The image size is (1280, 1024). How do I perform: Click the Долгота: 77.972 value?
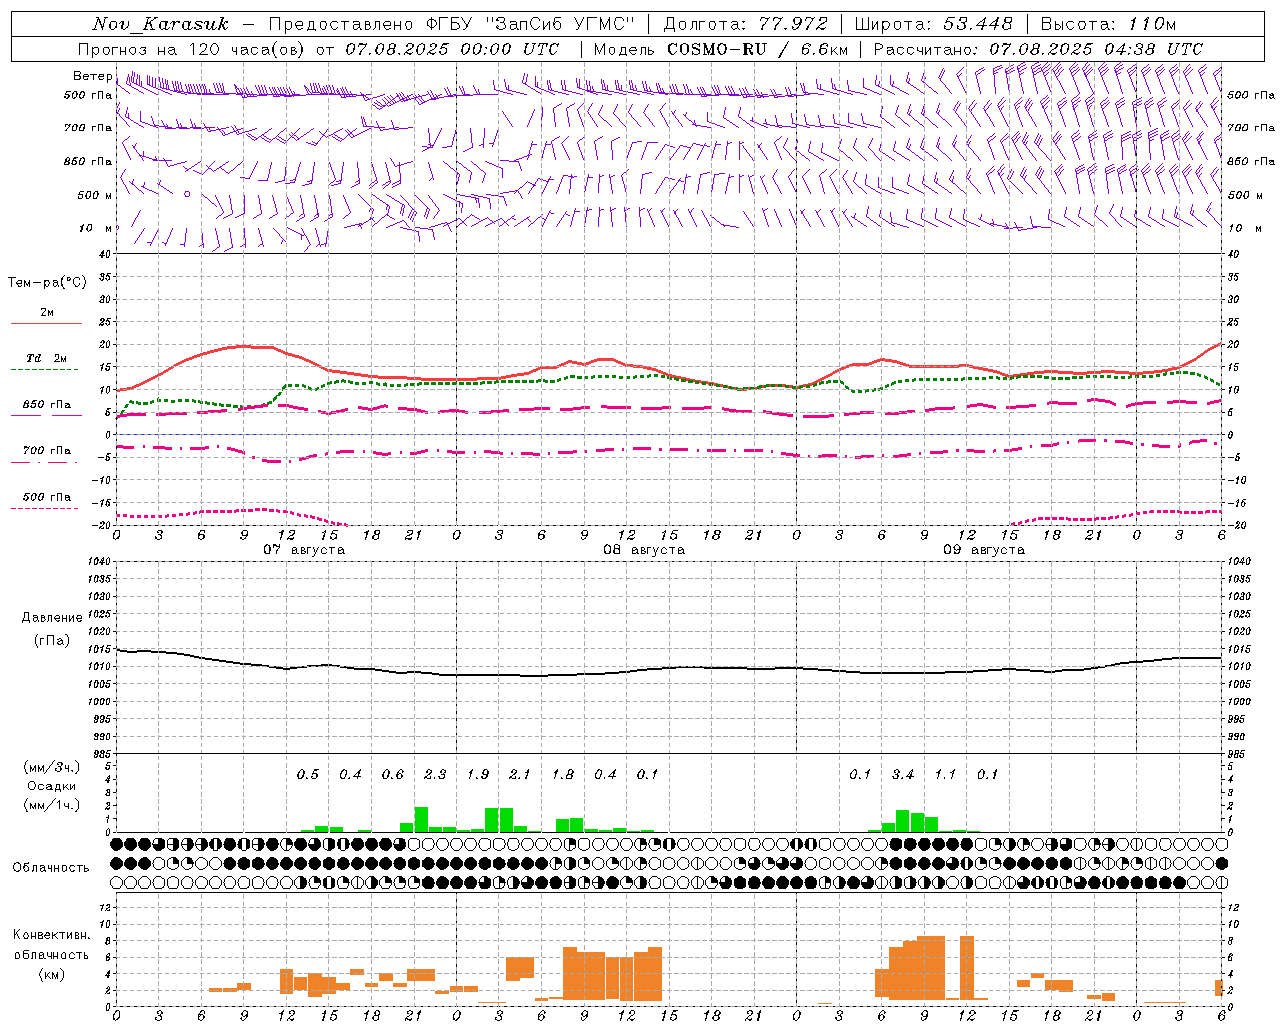[x=746, y=23]
